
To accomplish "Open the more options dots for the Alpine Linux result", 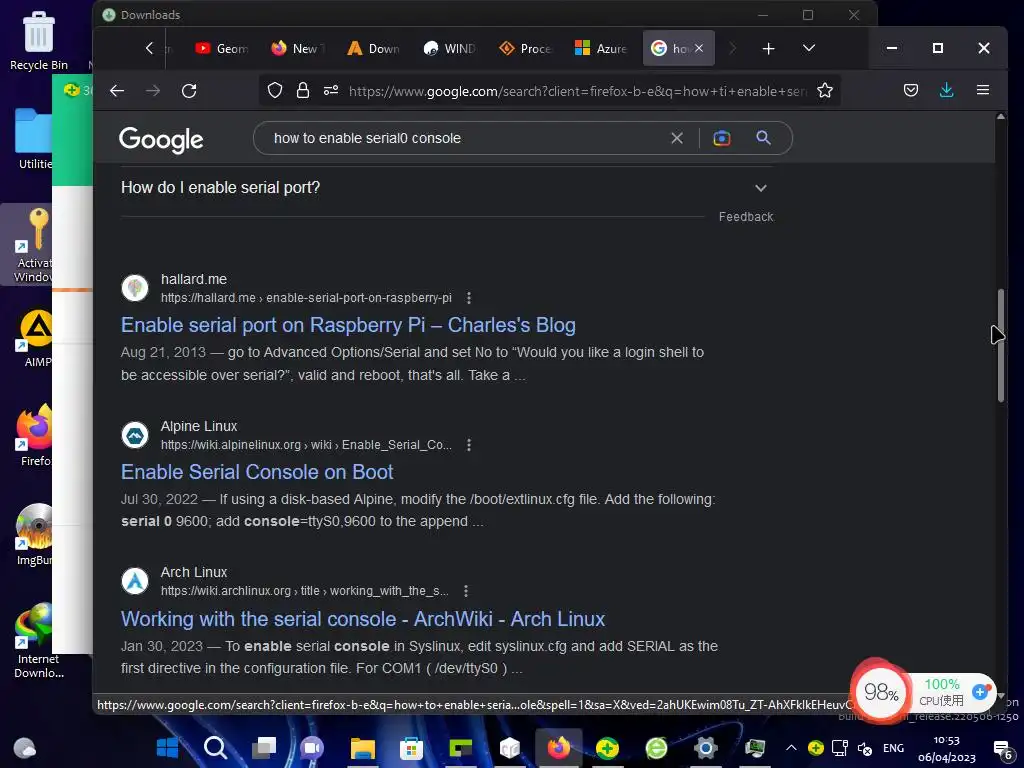I will (x=469, y=445).
